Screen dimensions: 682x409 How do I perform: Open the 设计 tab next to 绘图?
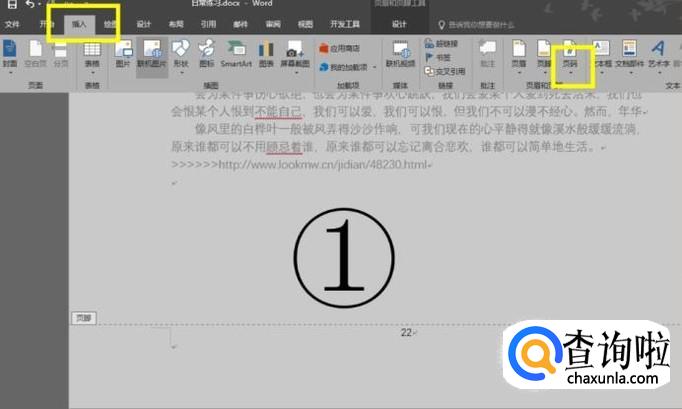(x=144, y=24)
